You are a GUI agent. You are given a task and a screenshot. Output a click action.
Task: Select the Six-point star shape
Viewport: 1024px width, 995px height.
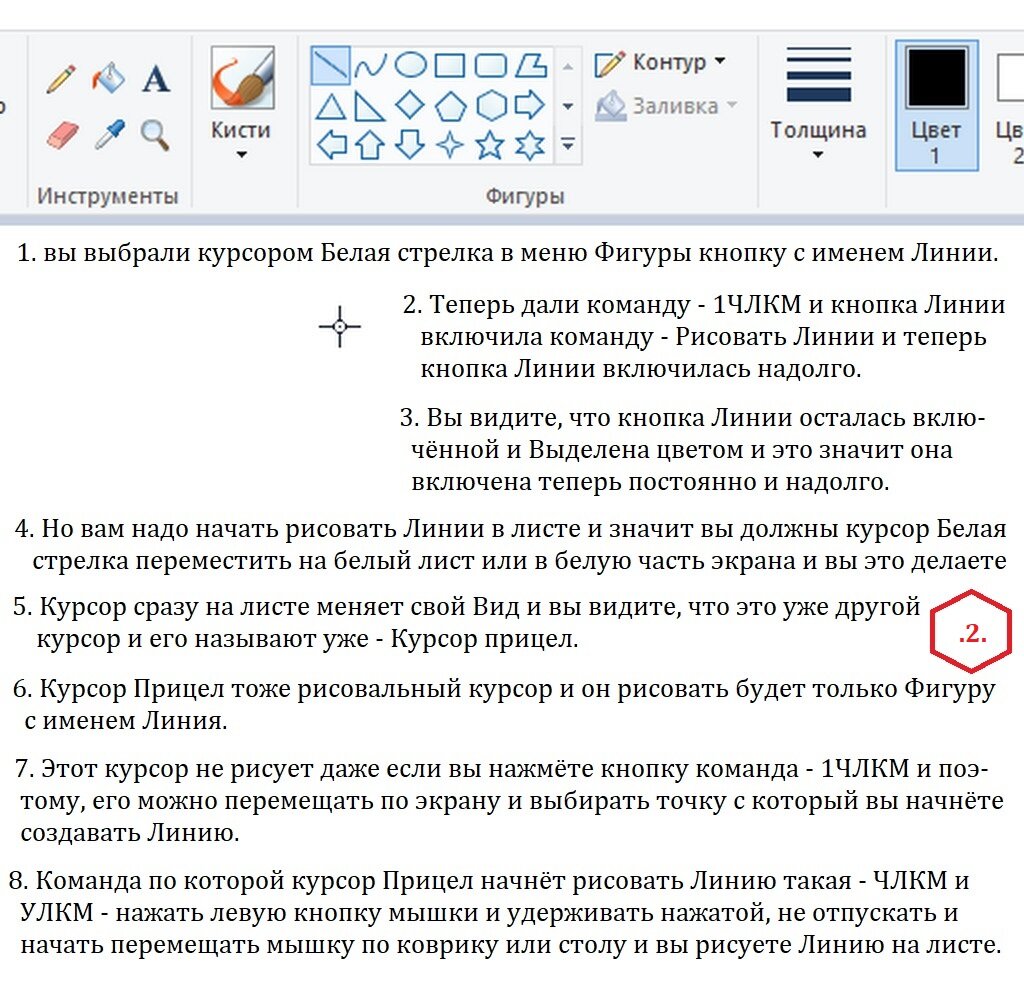(x=530, y=145)
